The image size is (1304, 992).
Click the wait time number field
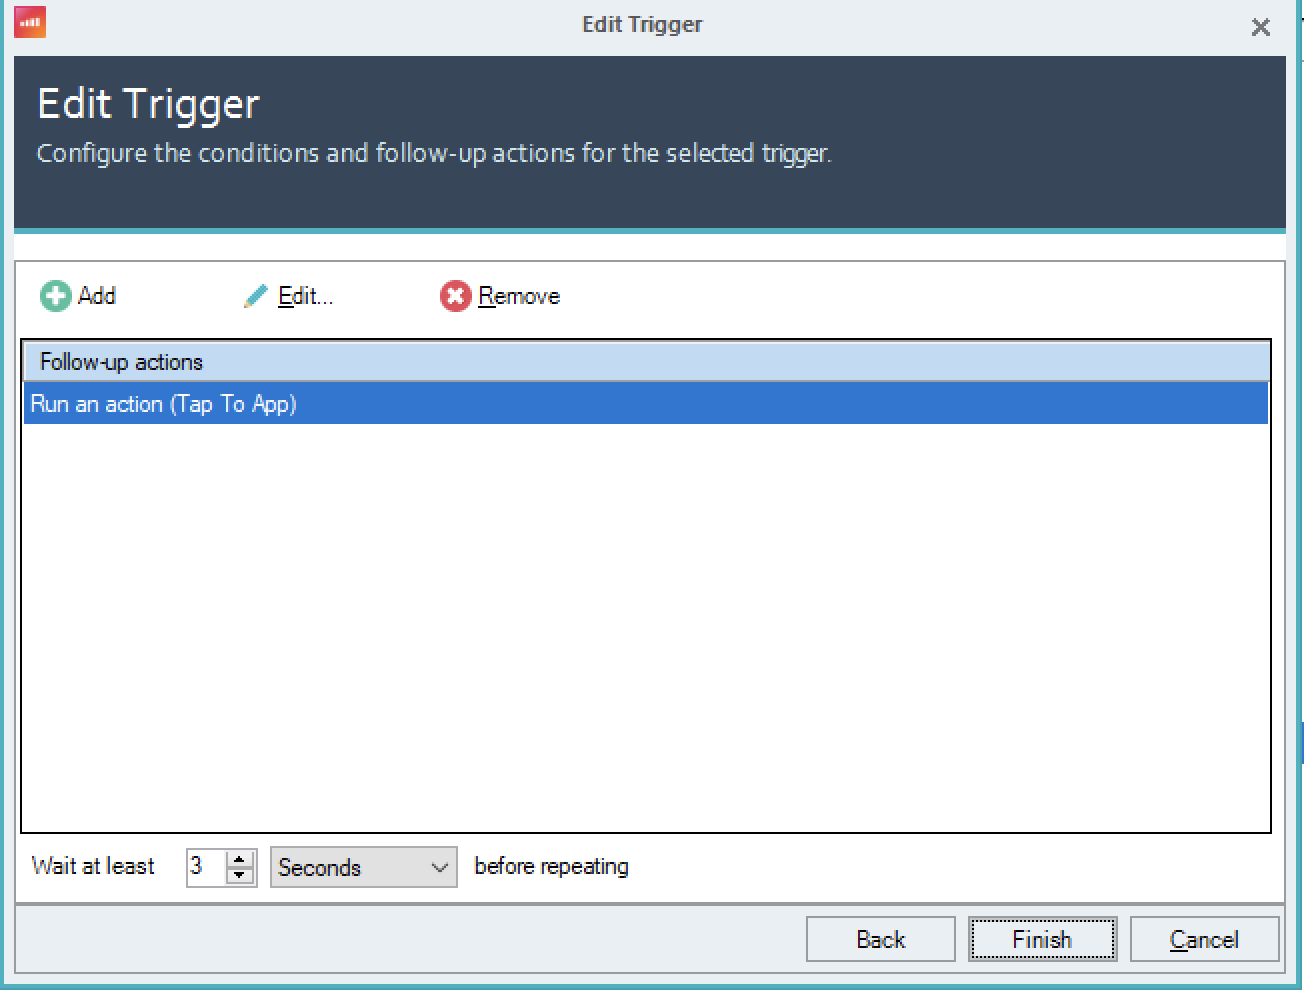click(205, 867)
